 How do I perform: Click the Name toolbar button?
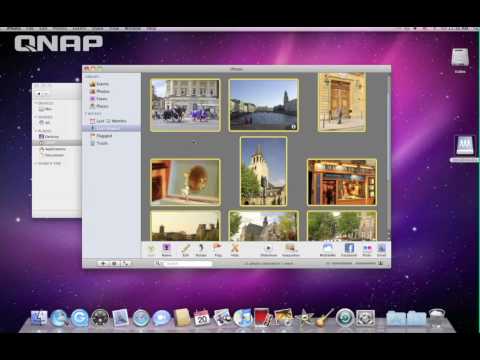pos(166,250)
